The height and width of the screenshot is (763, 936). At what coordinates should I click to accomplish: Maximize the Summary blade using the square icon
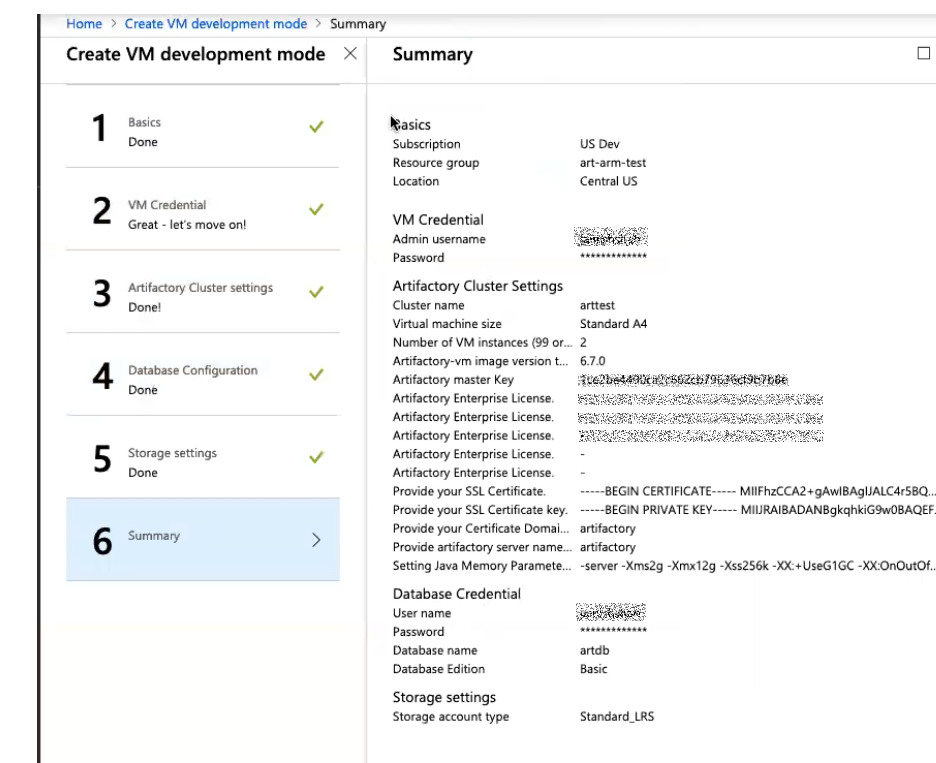coord(923,54)
